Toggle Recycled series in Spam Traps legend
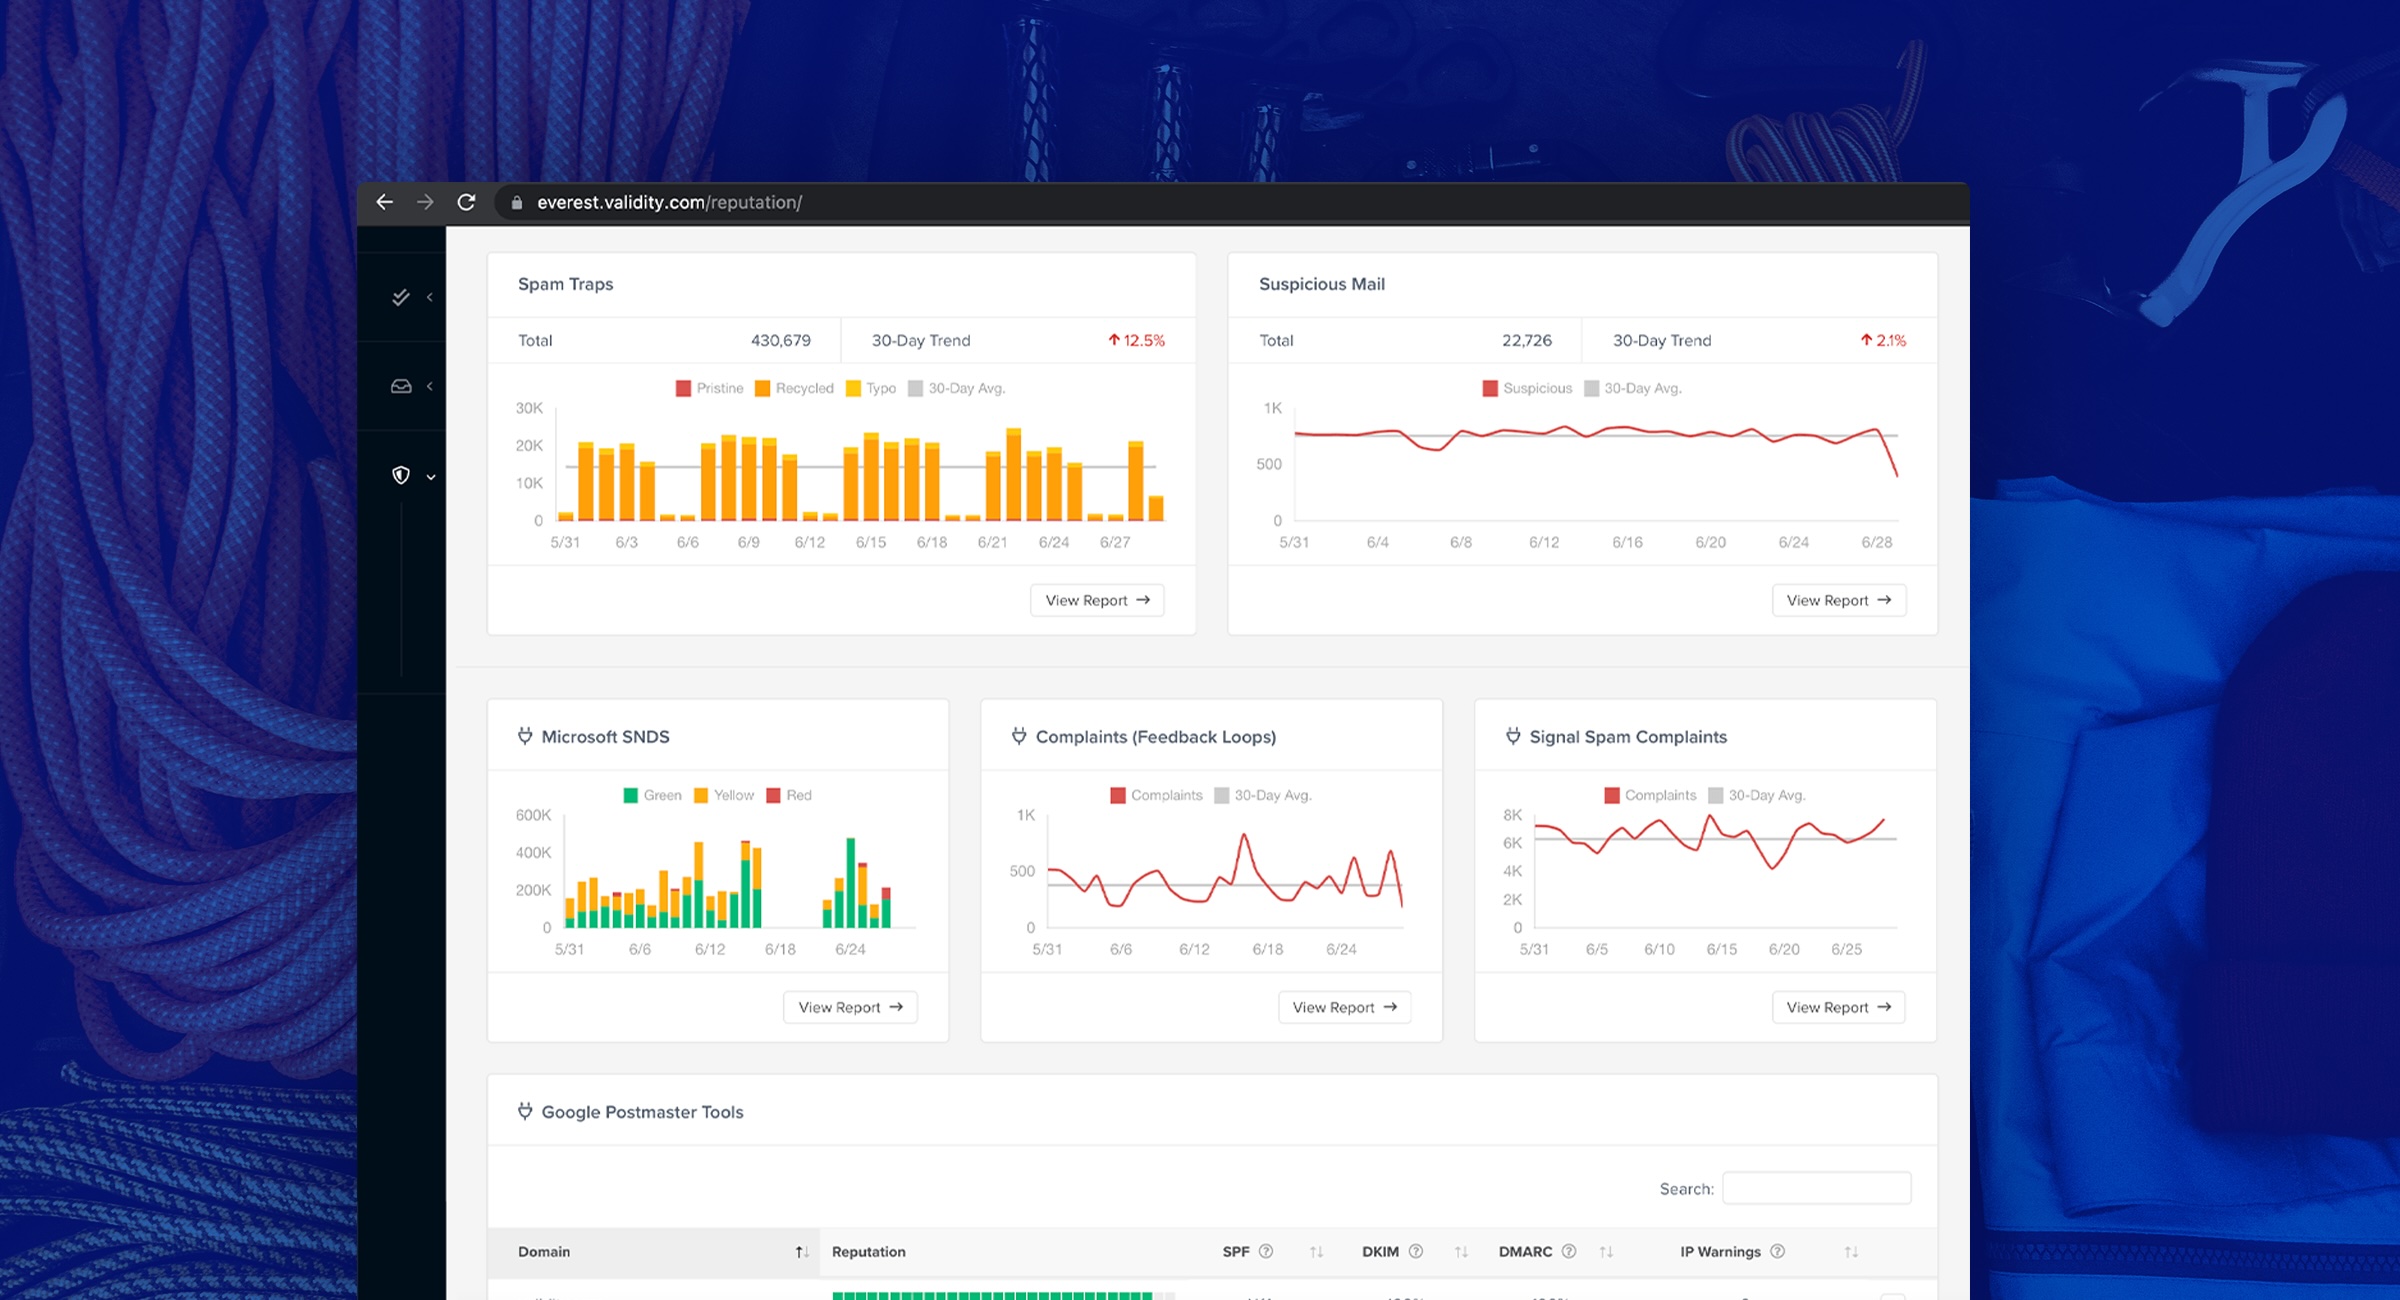2400x1300 pixels. pyautogui.click(x=794, y=388)
